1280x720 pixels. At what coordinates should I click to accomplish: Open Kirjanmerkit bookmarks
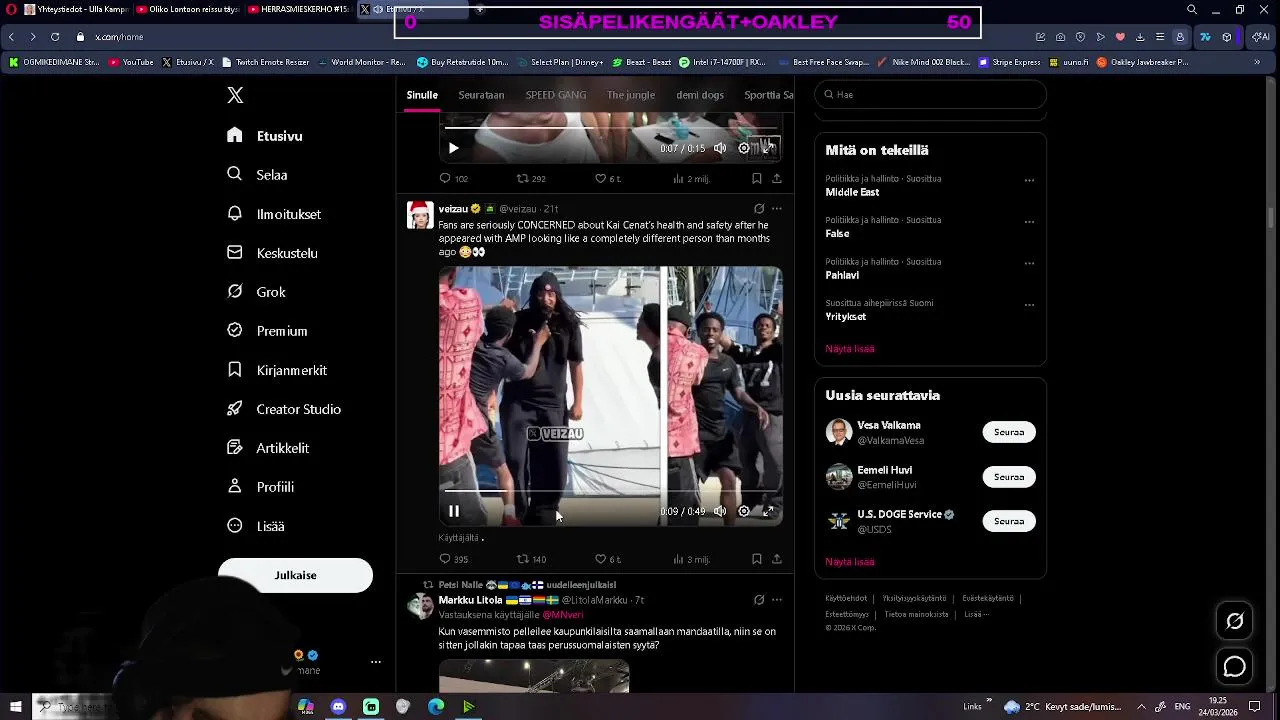coord(277,370)
